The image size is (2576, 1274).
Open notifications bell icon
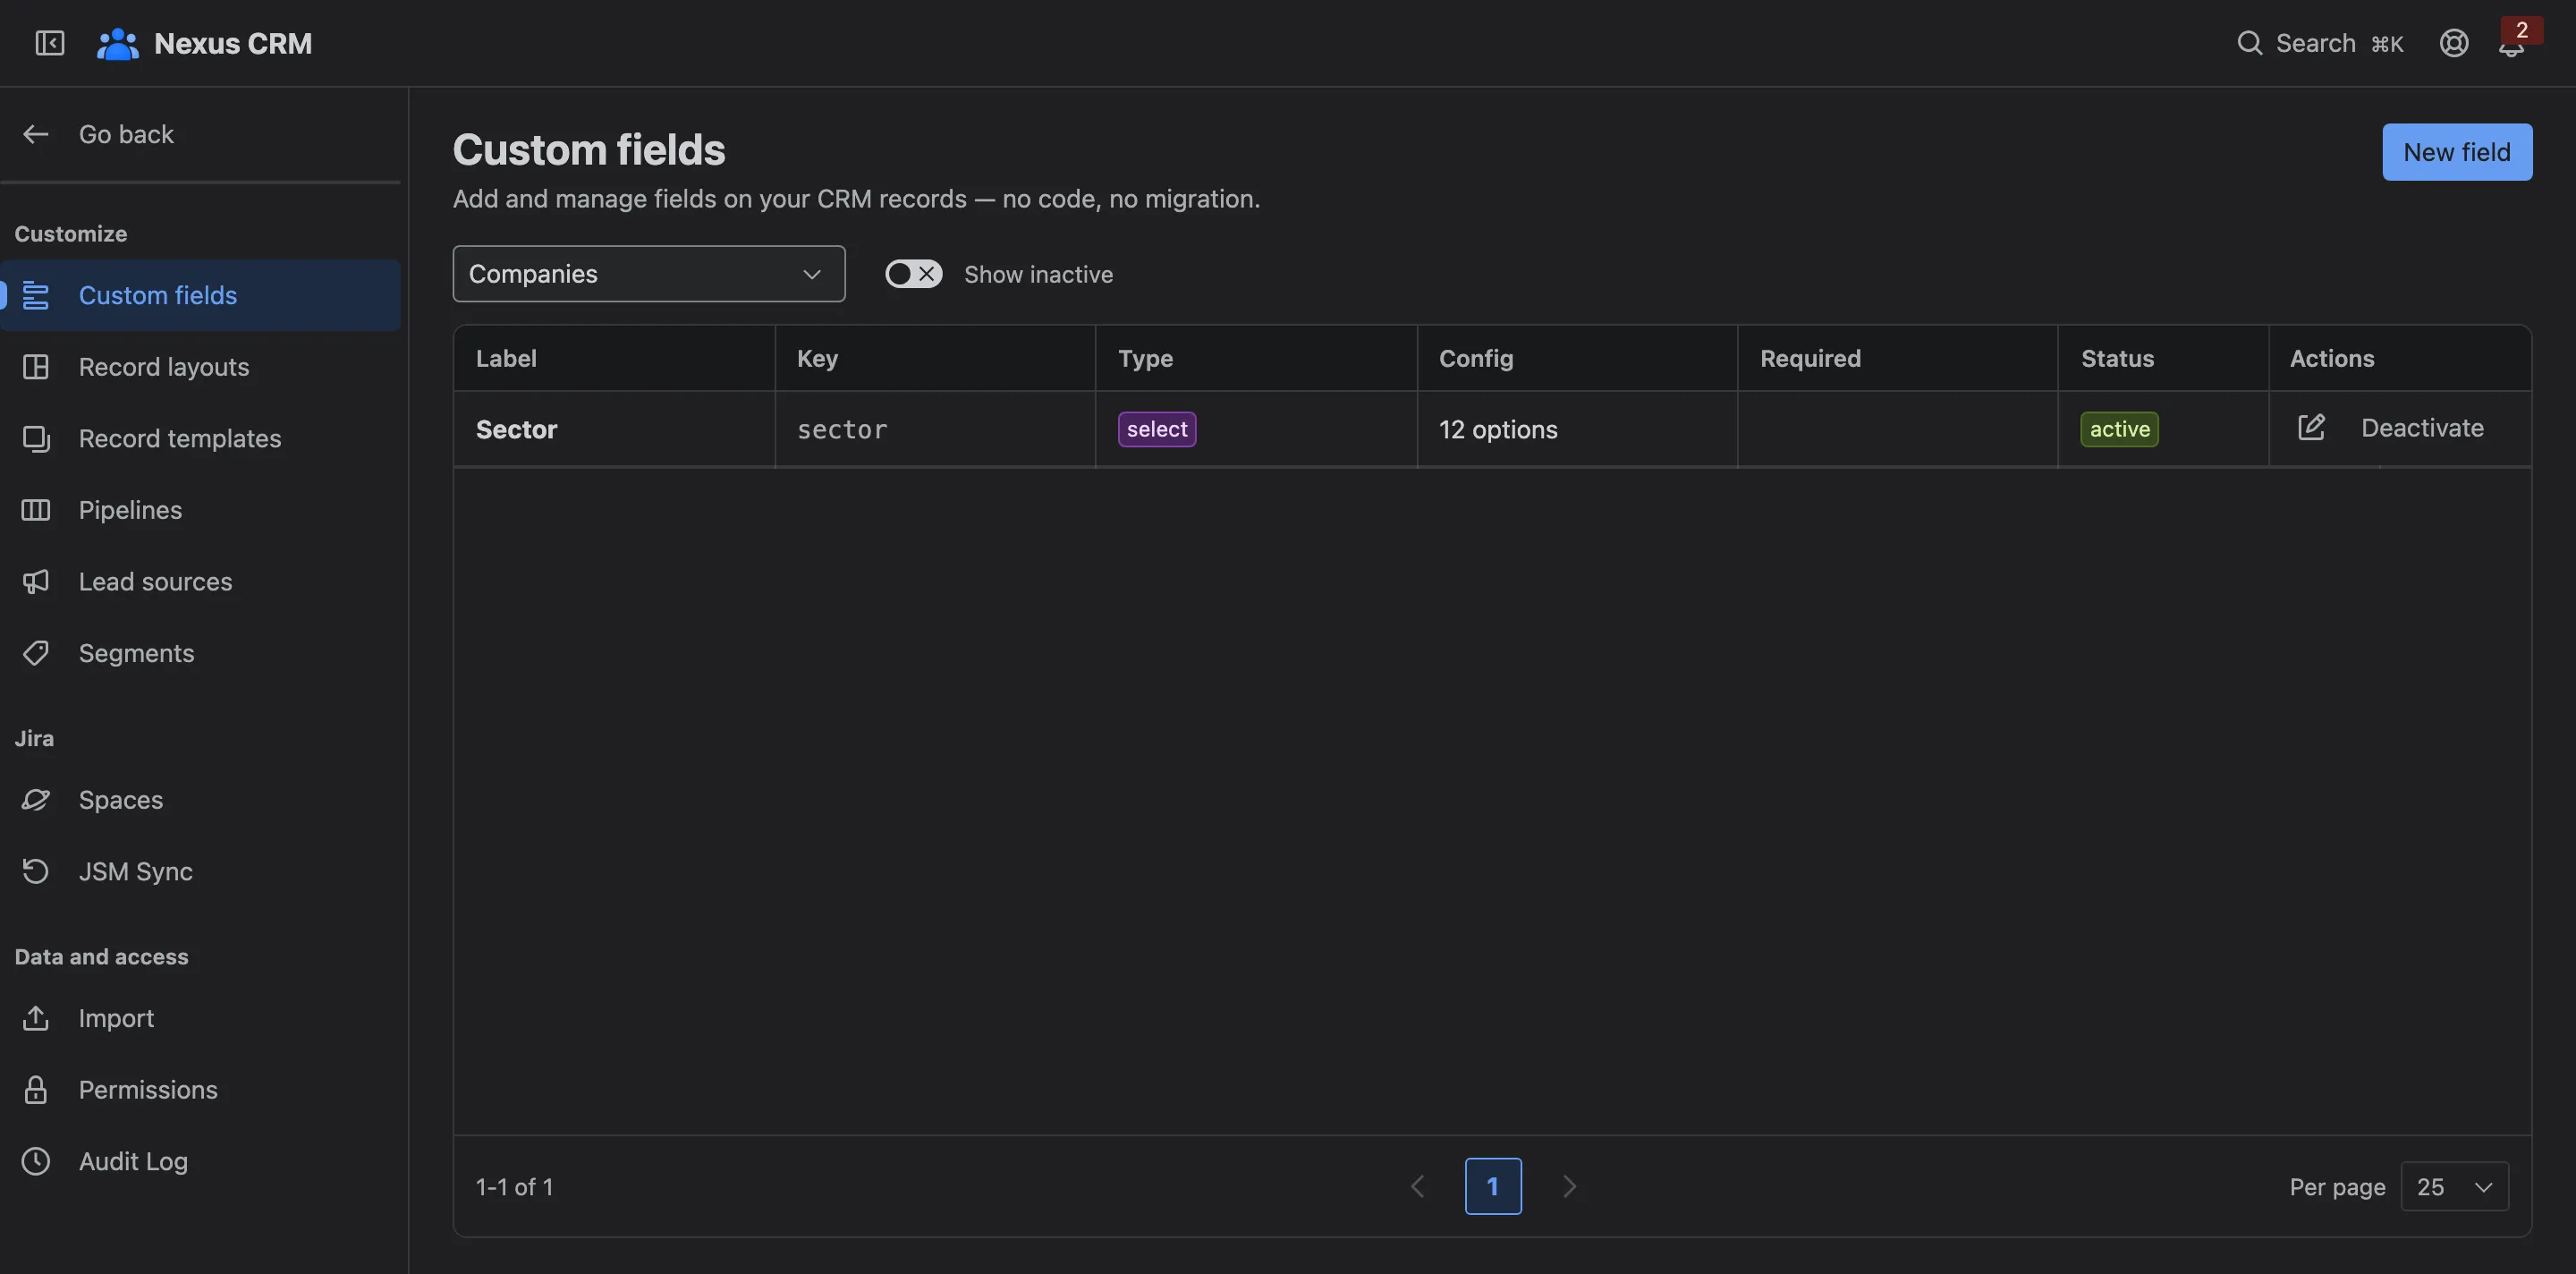2511,46
